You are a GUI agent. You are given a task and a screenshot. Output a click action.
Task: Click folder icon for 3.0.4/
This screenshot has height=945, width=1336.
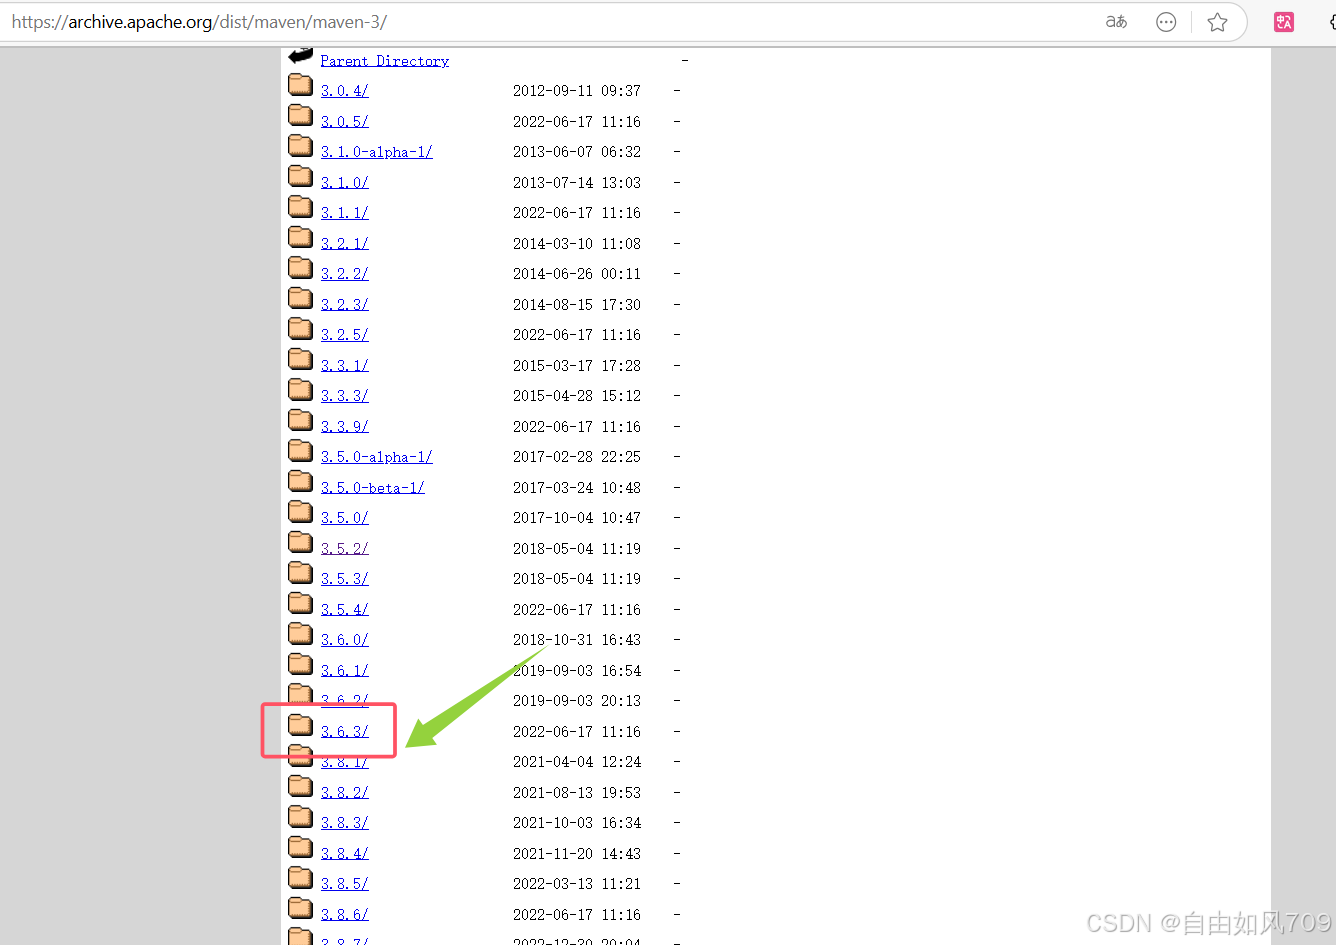pos(300,85)
